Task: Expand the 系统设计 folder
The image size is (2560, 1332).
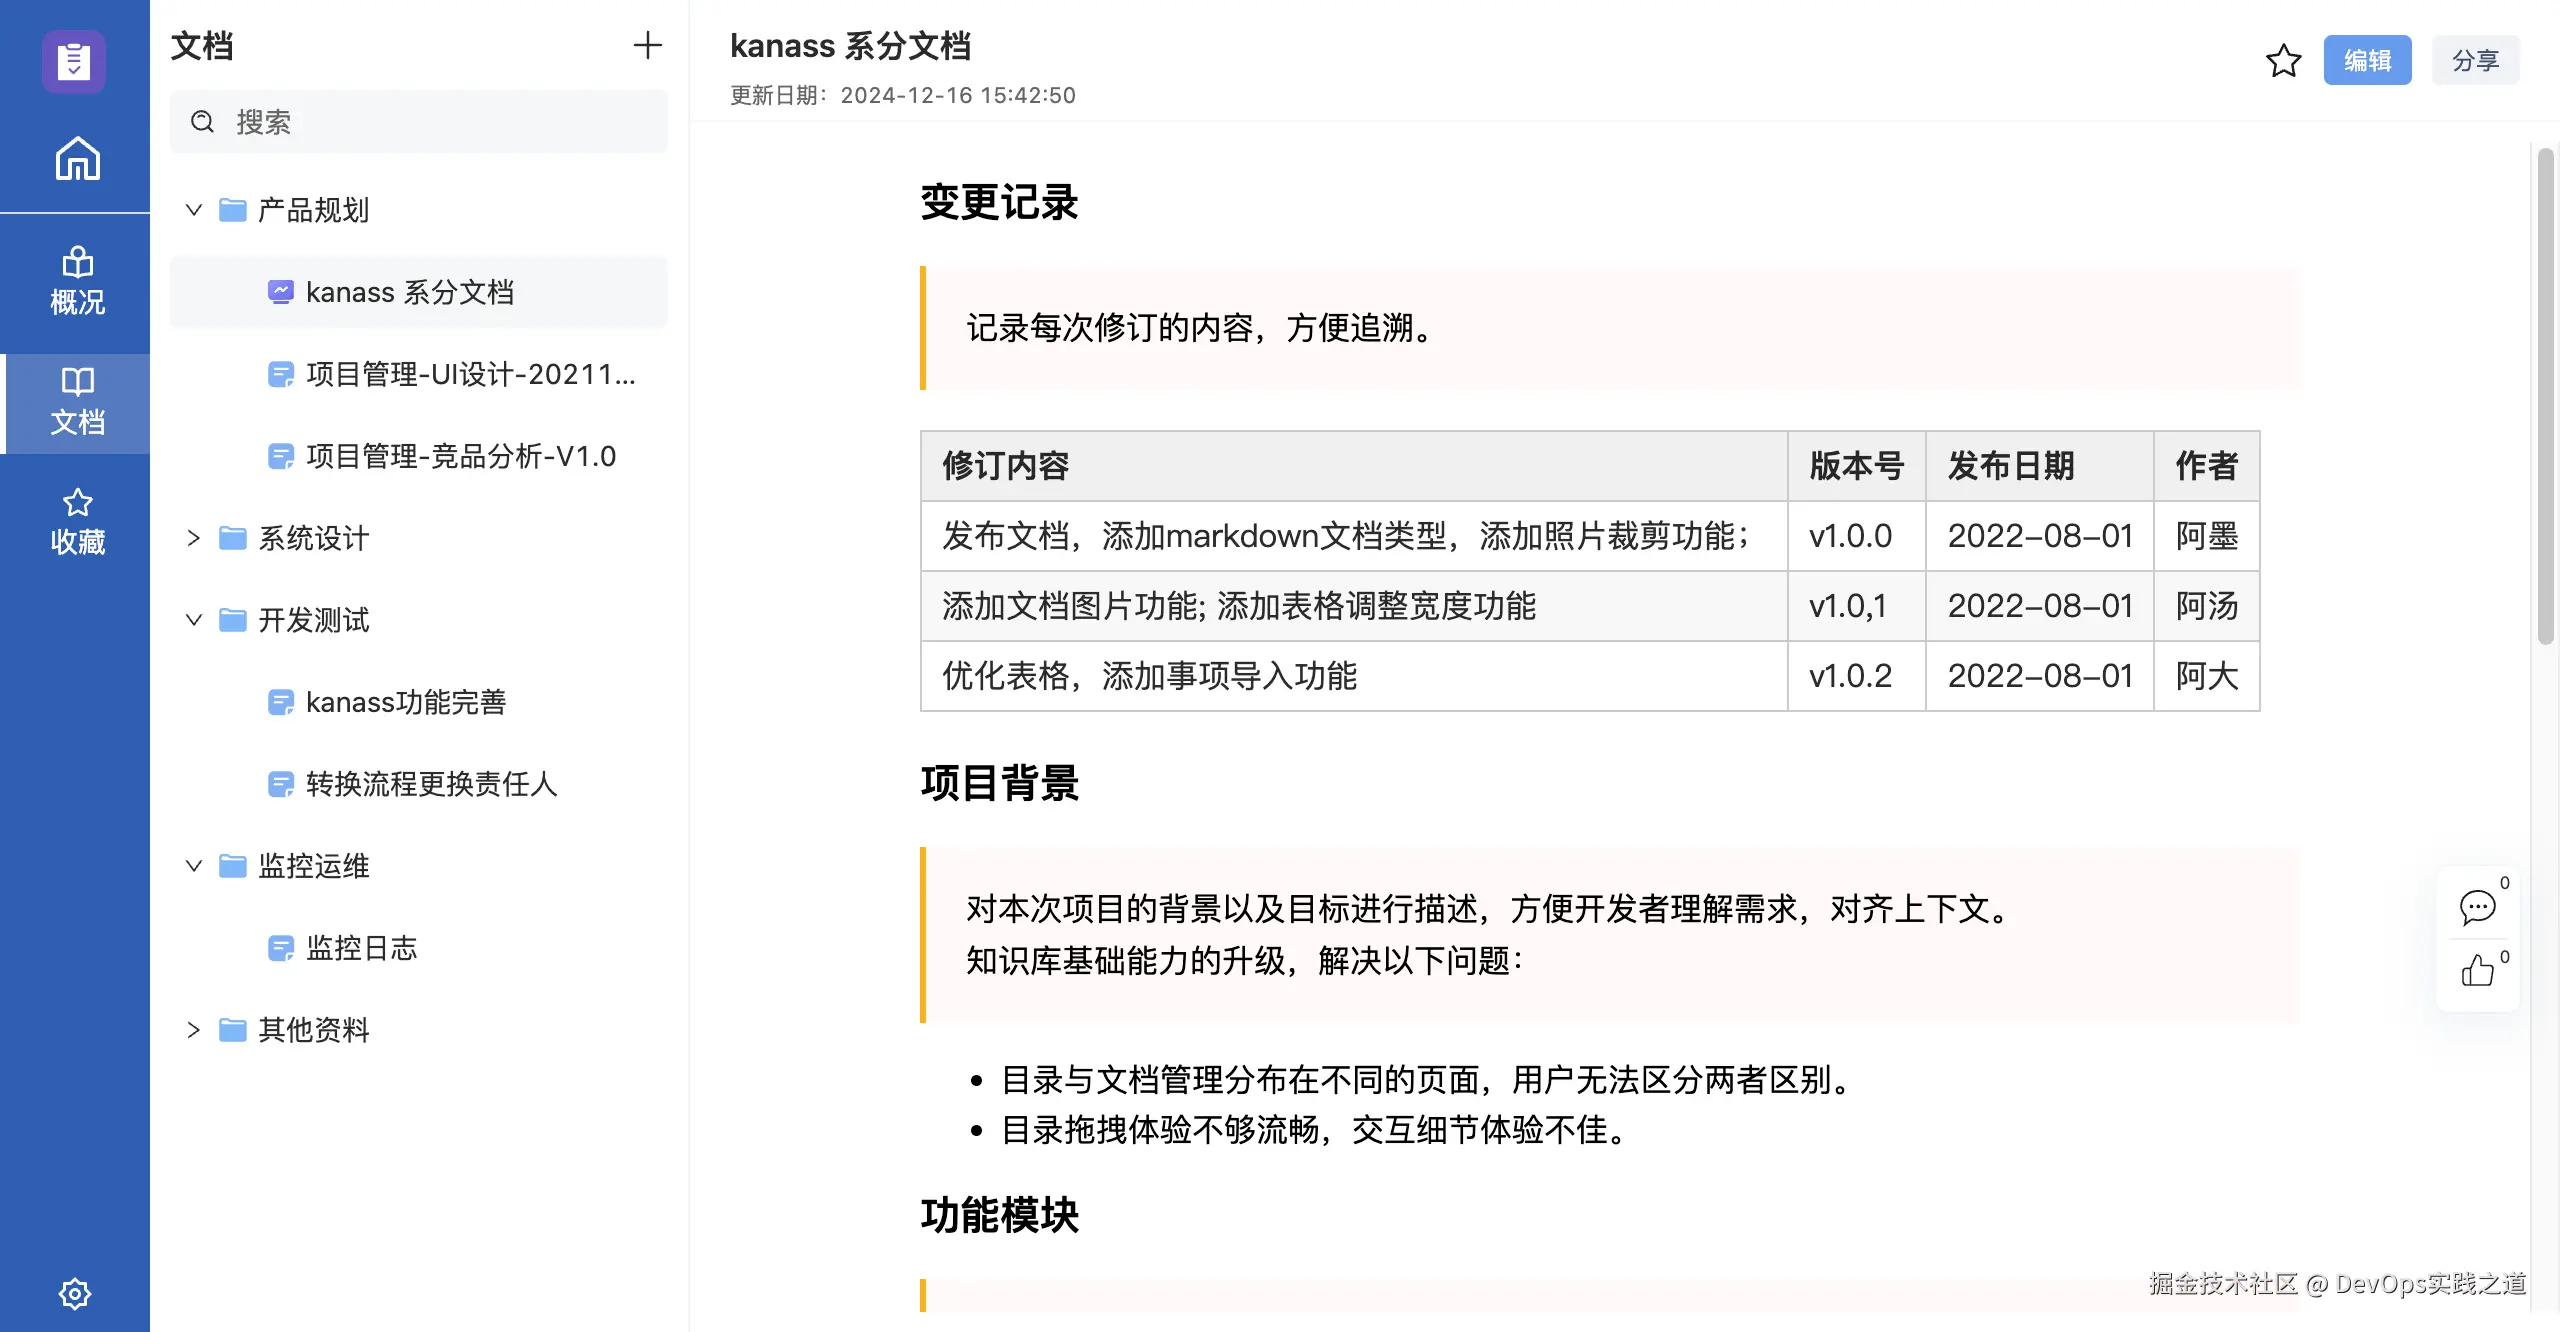Action: coord(194,538)
